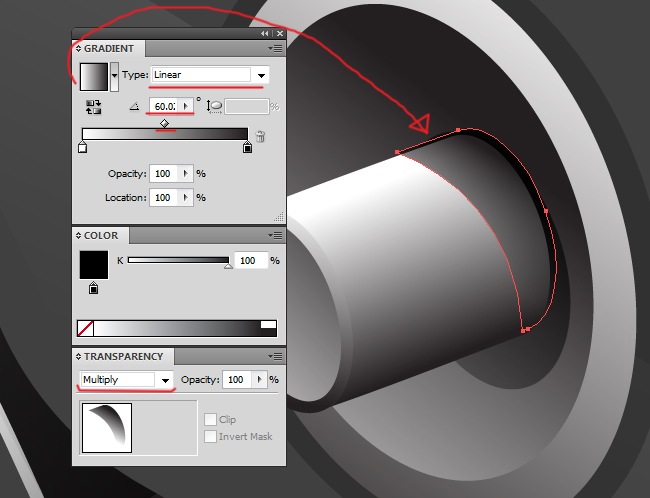Select the black gradient stop
650x498 pixels.
247,147
